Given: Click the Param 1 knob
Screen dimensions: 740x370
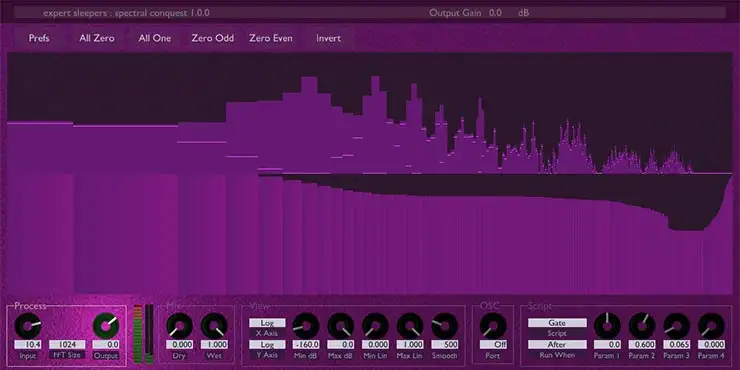Looking at the screenshot, I should tap(607, 326).
